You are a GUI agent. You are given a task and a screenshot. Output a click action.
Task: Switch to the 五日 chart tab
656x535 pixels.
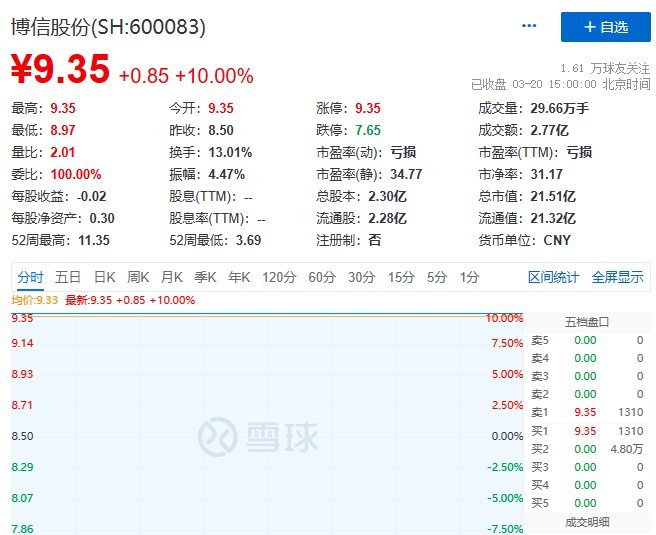[x=68, y=277]
